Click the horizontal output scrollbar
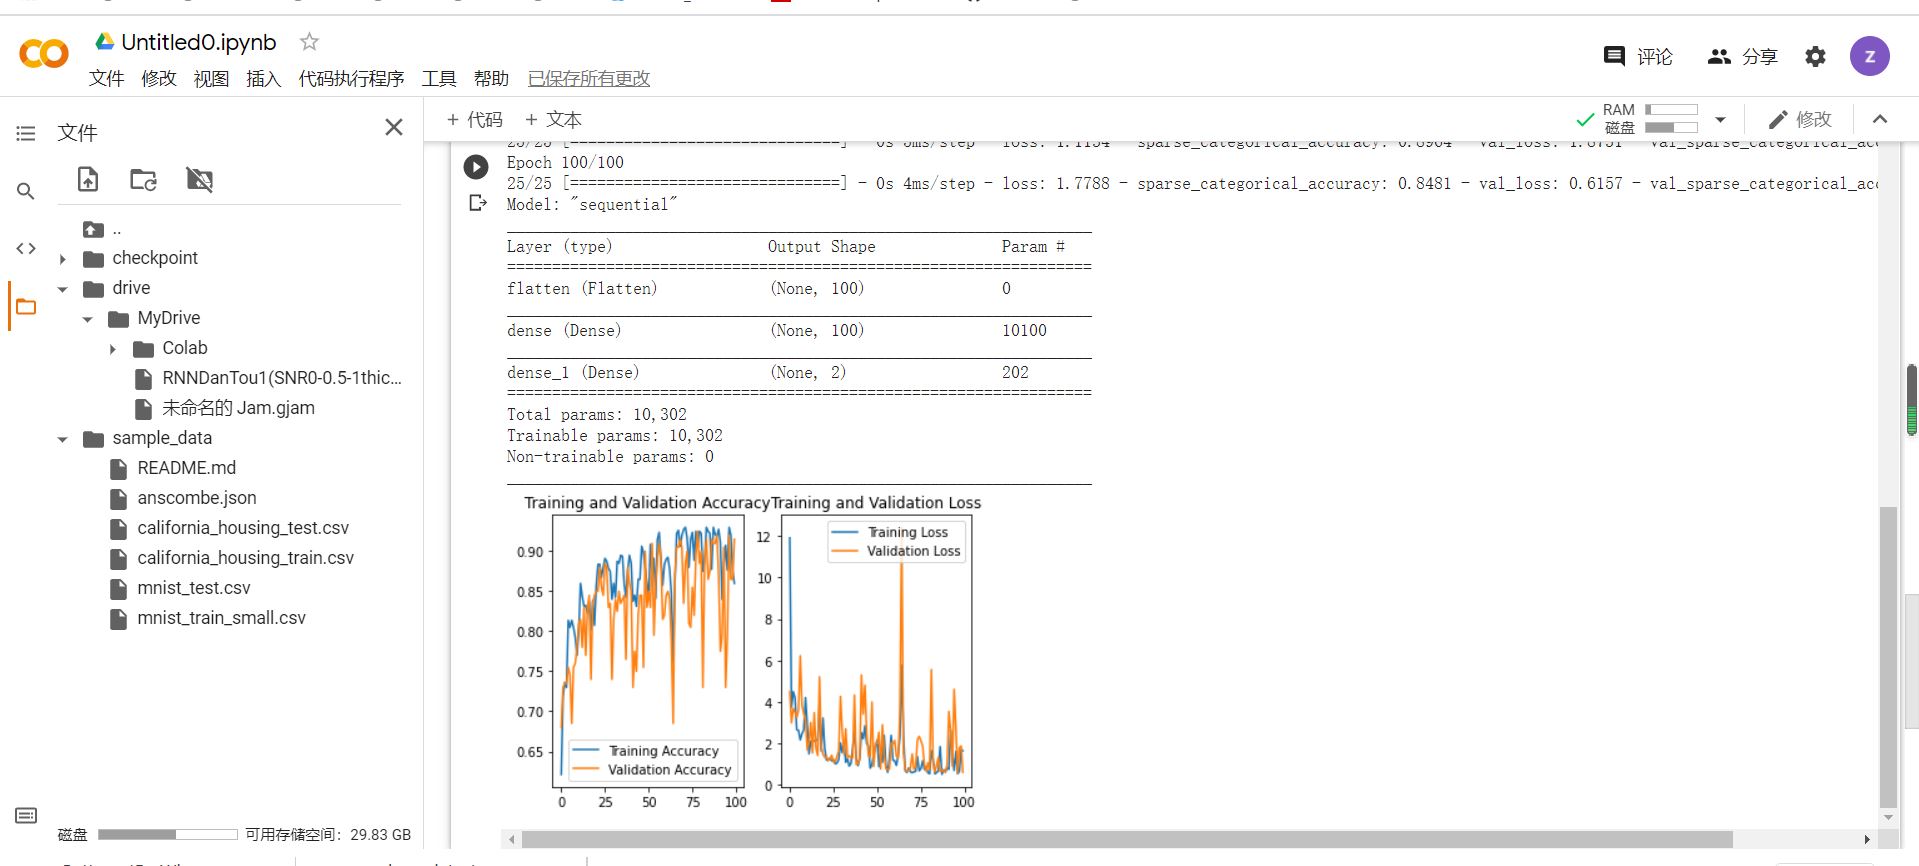This screenshot has width=1919, height=866. click(x=1127, y=839)
